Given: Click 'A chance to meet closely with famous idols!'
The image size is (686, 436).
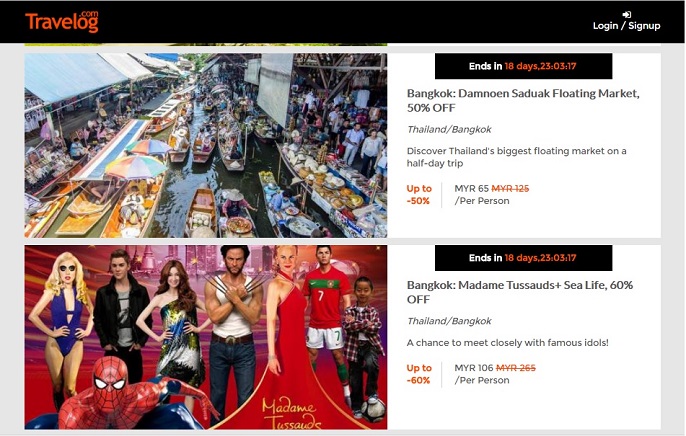Looking at the screenshot, I should (x=508, y=342).
